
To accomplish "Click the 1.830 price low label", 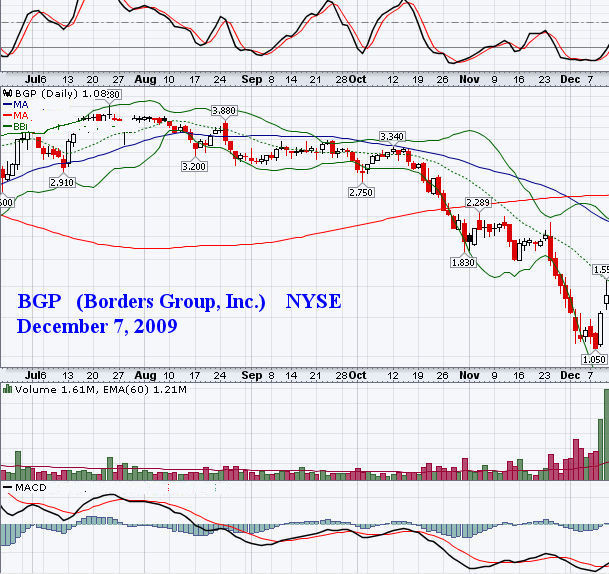I will [463, 263].
